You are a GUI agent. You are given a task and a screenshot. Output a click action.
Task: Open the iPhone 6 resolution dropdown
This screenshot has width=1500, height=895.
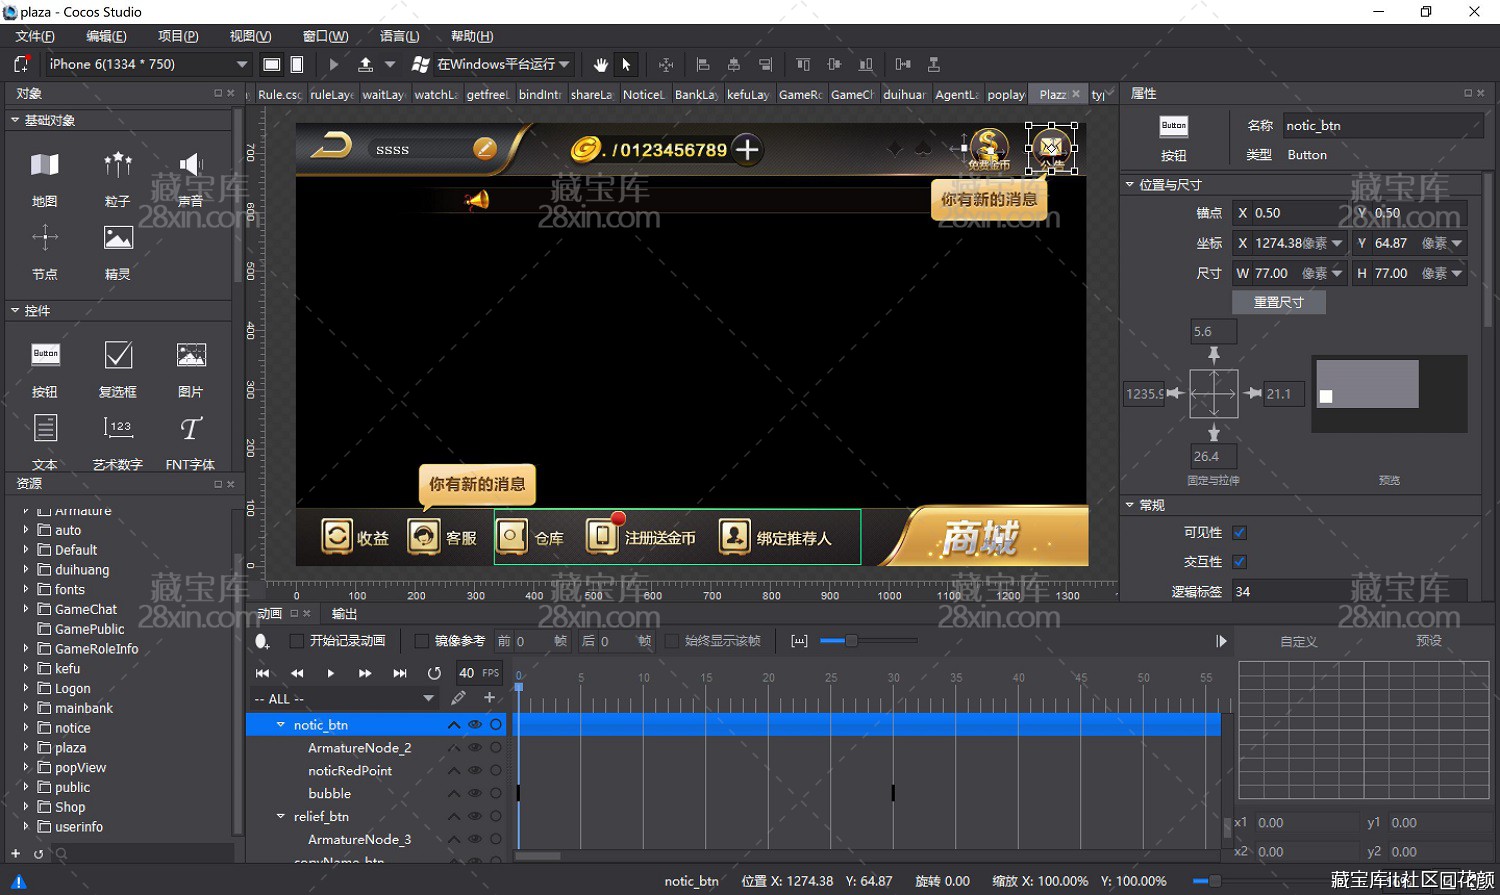[x=148, y=64]
